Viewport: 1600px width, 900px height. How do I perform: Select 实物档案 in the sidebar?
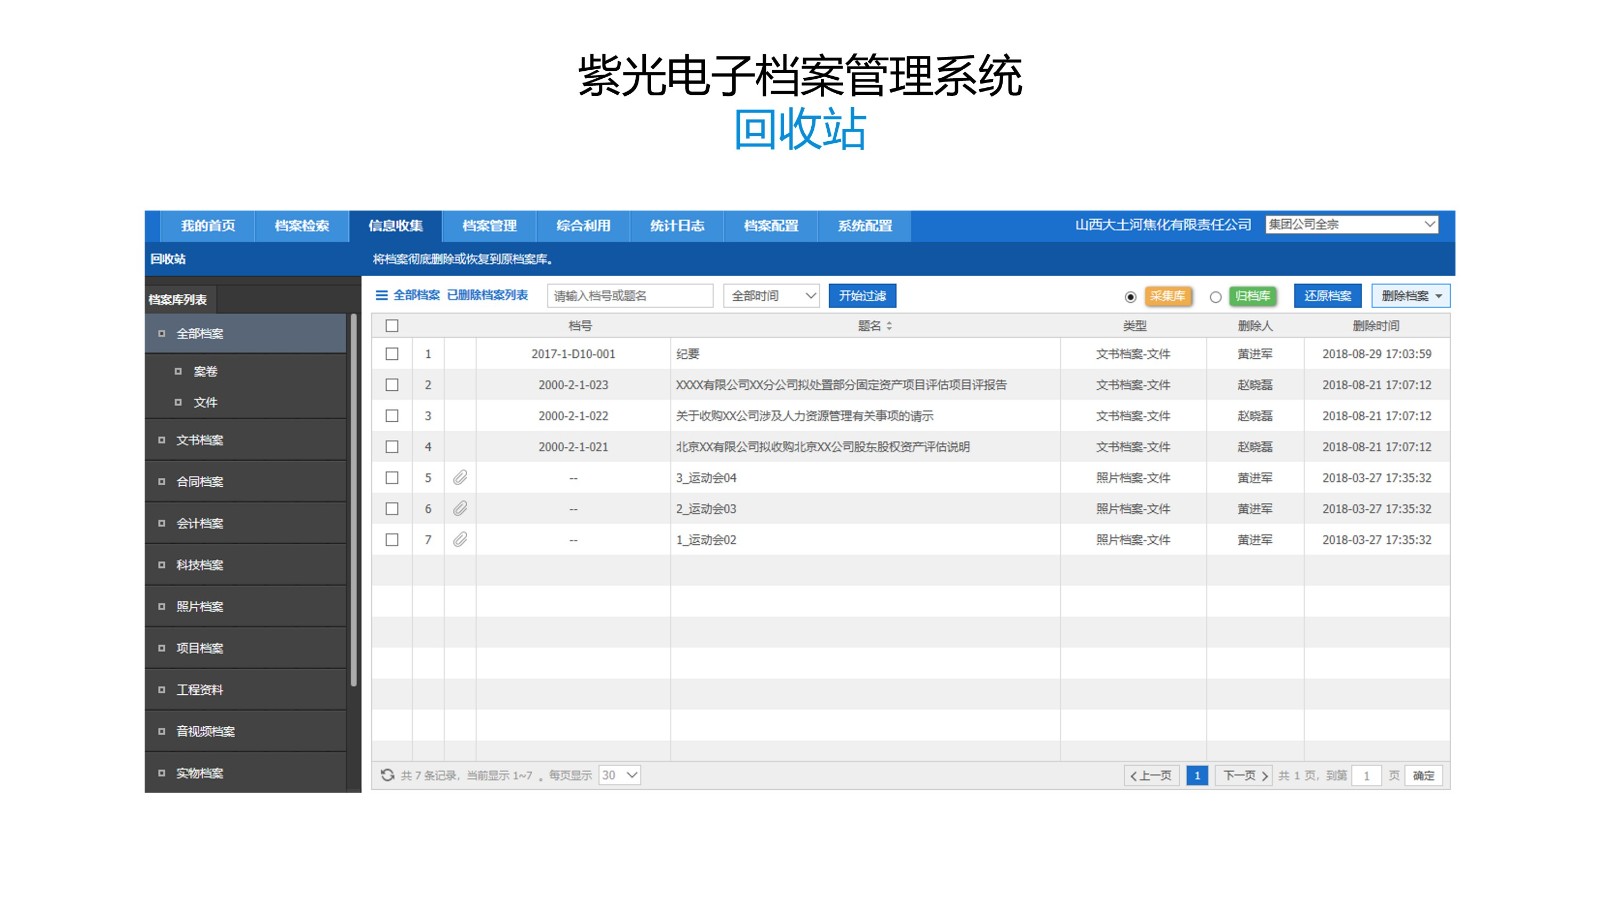pos(246,773)
